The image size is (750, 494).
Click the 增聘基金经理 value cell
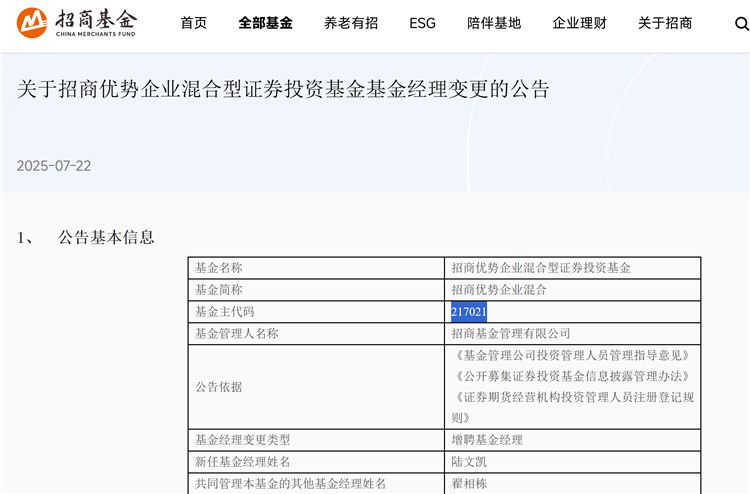point(487,440)
